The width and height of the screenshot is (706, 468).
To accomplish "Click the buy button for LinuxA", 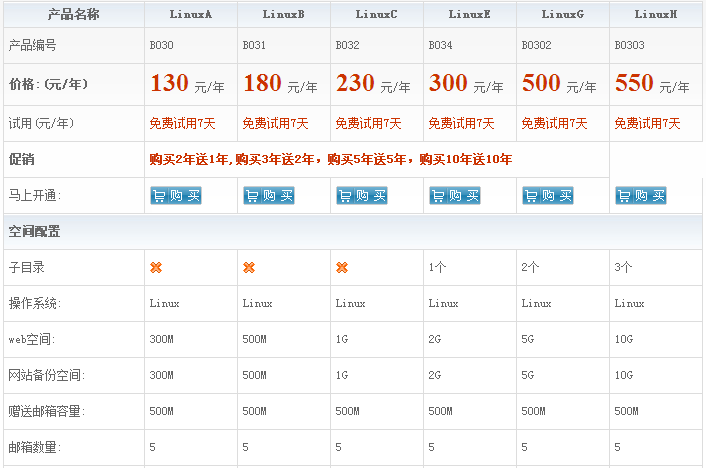I will [x=176, y=195].
